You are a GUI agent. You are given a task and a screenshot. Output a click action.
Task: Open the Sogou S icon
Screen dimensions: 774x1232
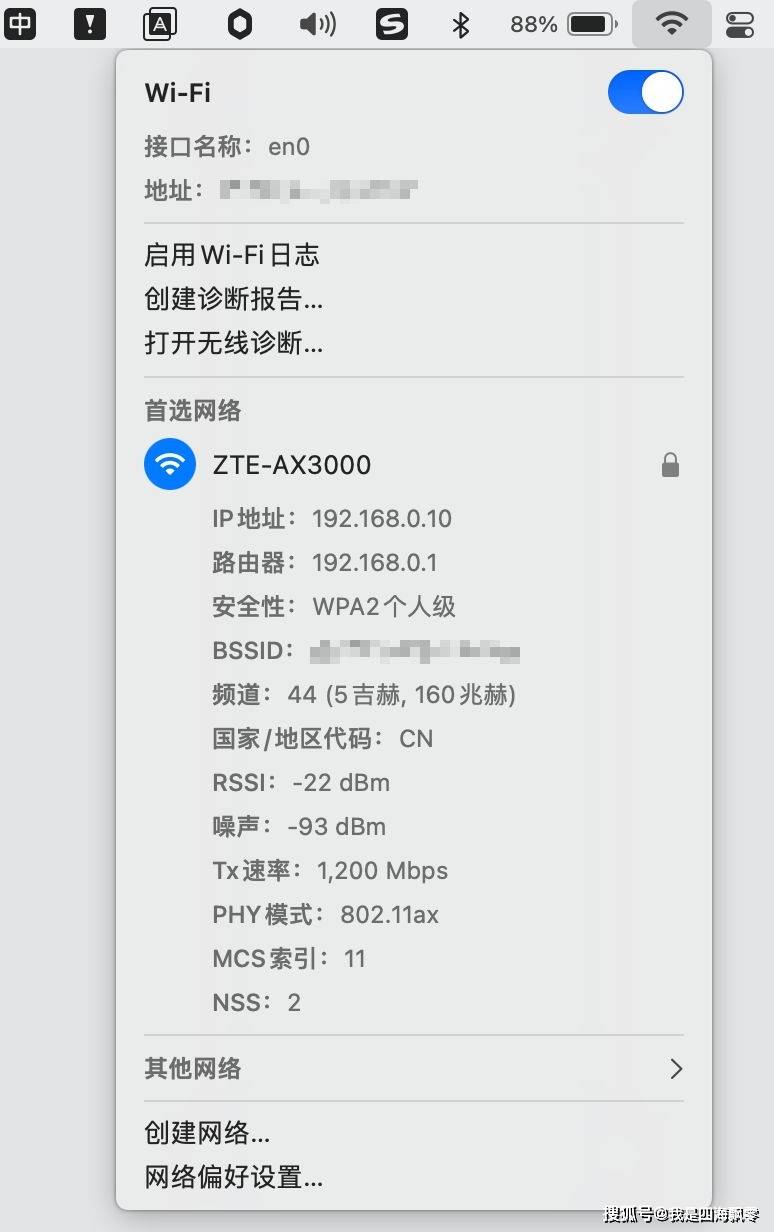(392, 24)
